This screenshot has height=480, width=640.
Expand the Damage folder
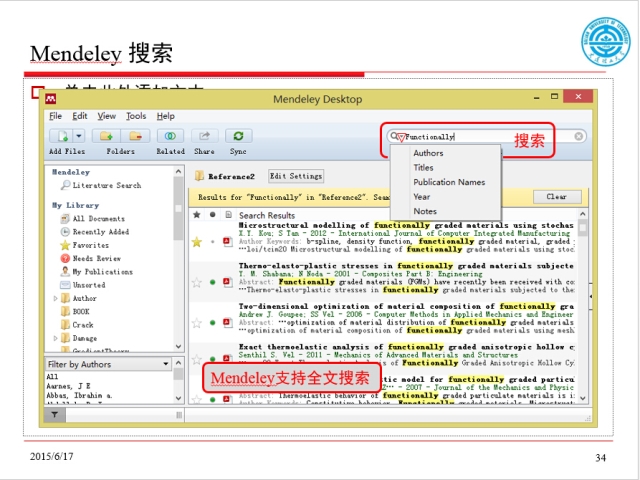pyautogui.click(x=56, y=338)
